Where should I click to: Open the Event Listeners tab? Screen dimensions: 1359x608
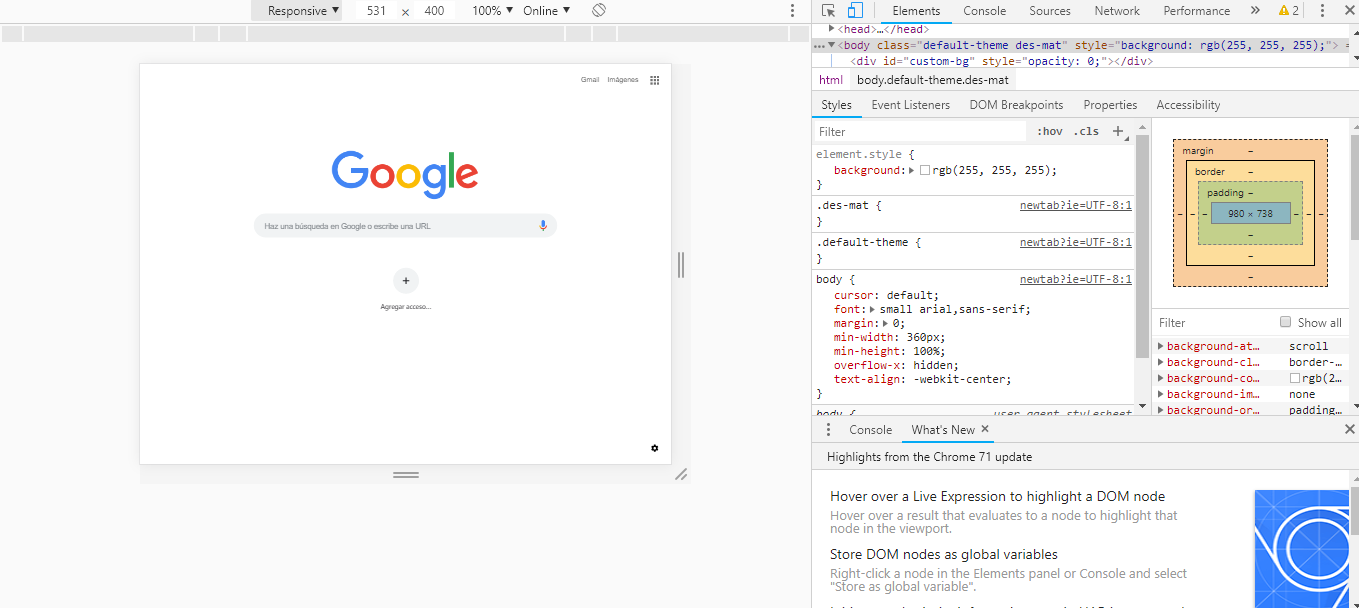click(911, 105)
